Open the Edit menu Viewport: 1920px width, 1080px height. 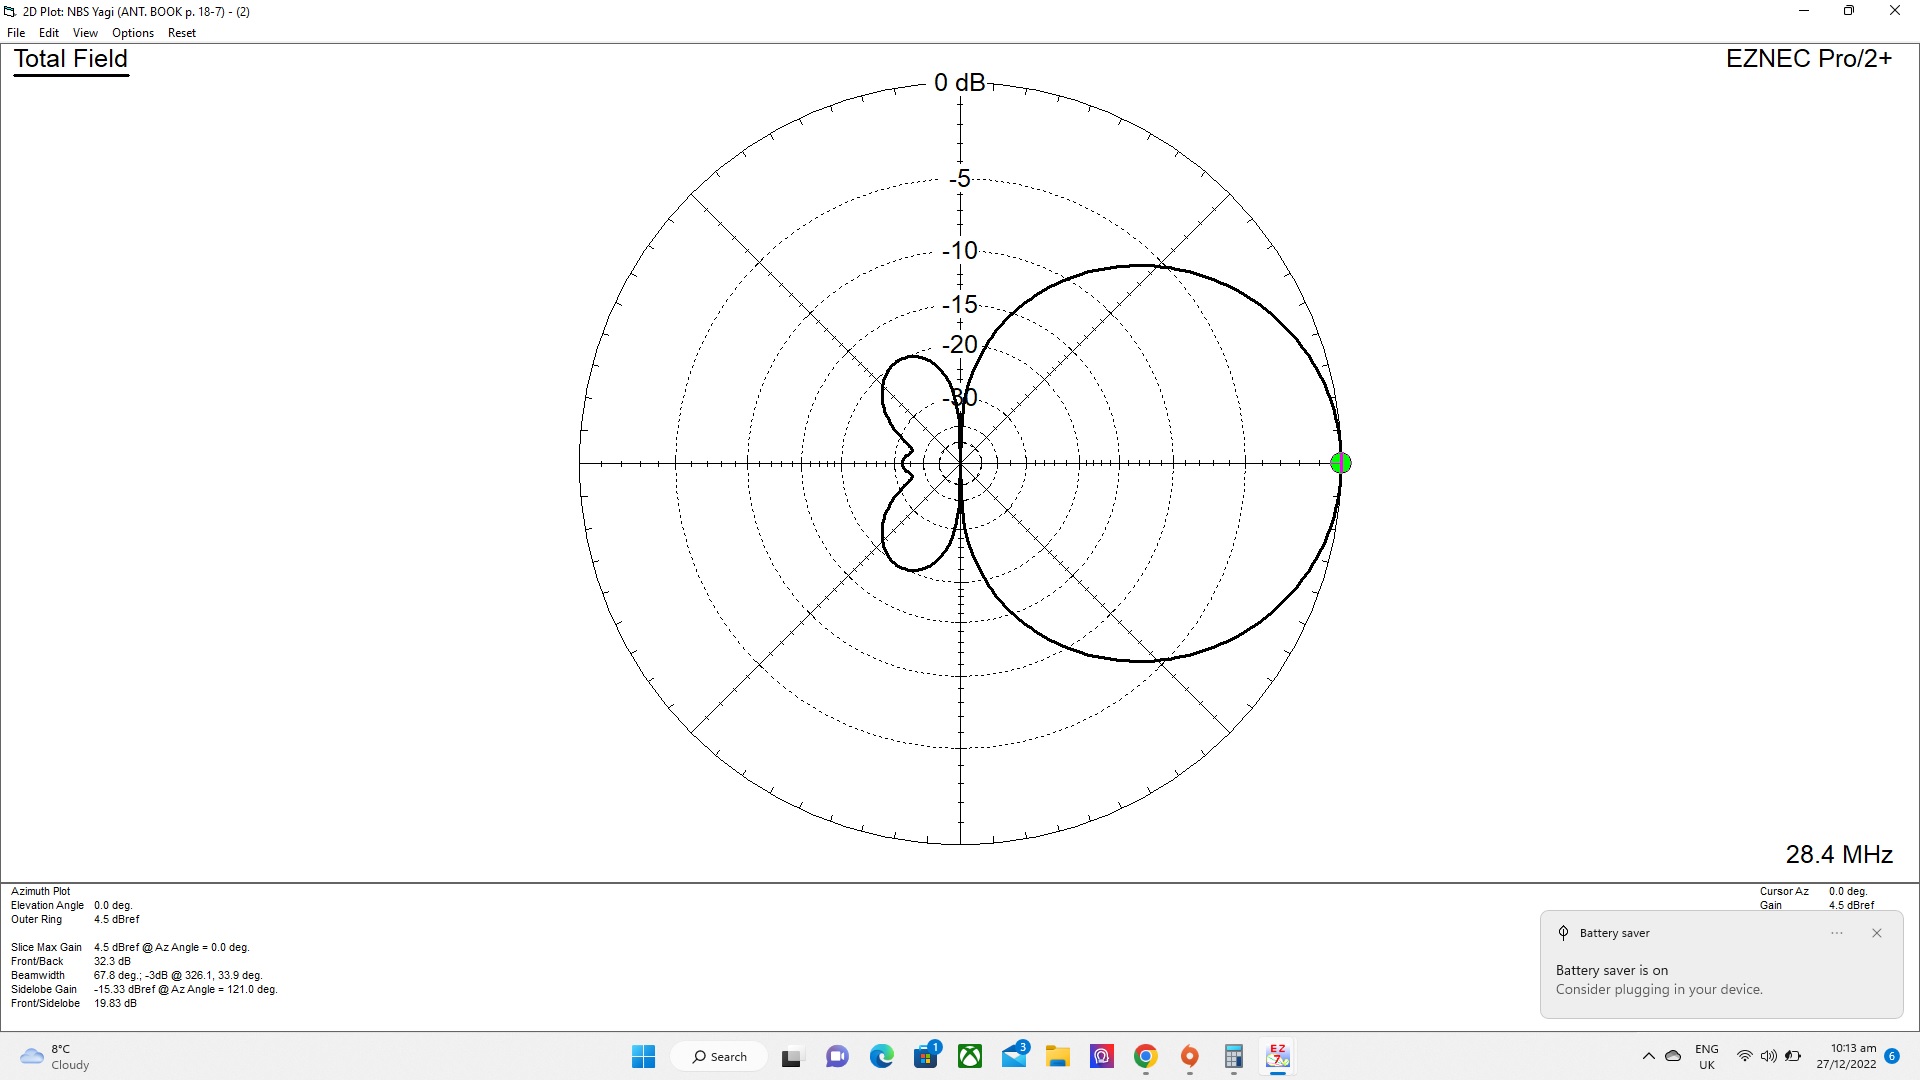(x=48, y=33)
